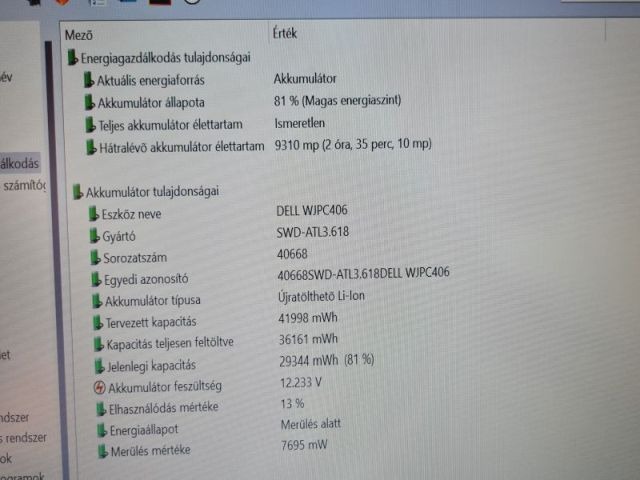Viewport: 640px width, 480px height.
Task: Click the icon next to 'Energiaállapot'
Action: [x=102, y=430]
